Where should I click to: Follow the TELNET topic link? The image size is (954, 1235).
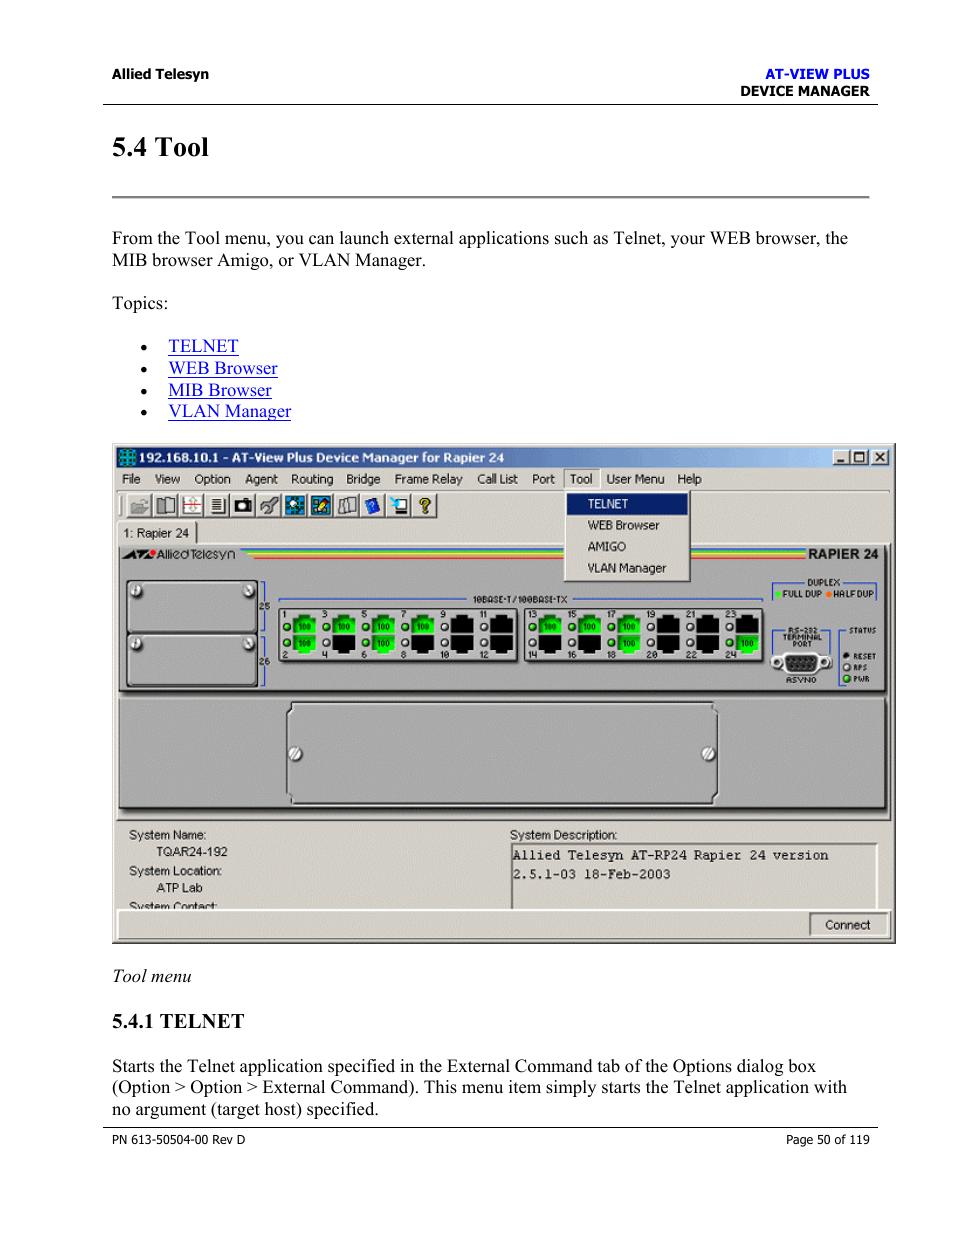pos(203,346)
